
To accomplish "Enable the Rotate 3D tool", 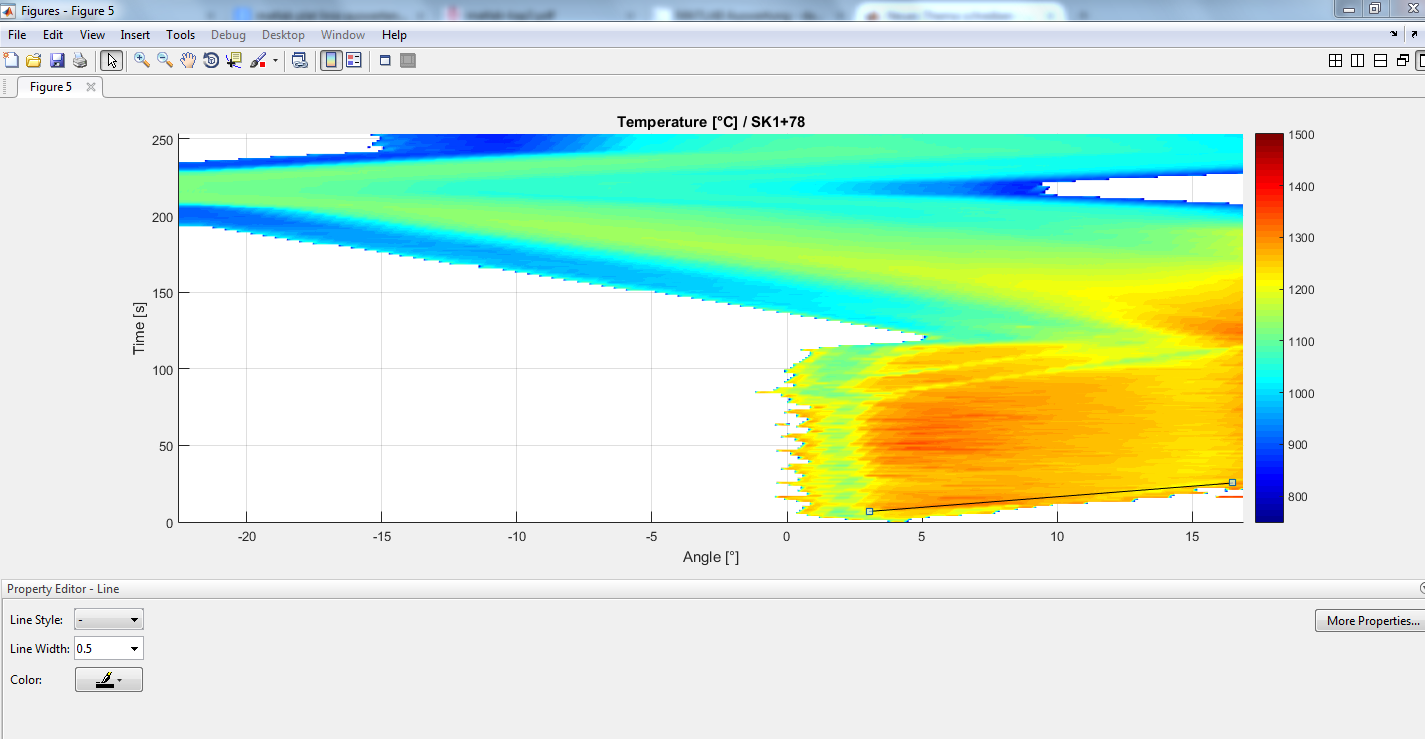I will click(211, 61).
